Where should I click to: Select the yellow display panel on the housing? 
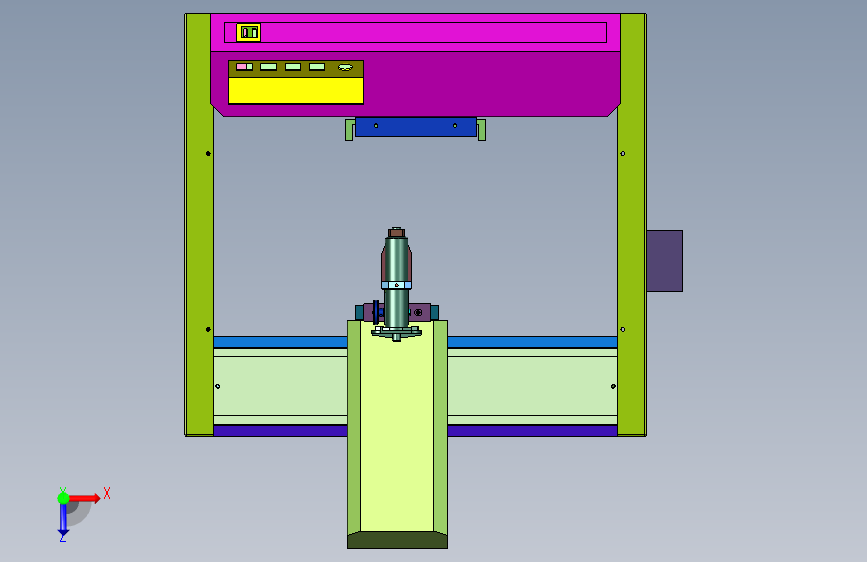pos(296,90)
